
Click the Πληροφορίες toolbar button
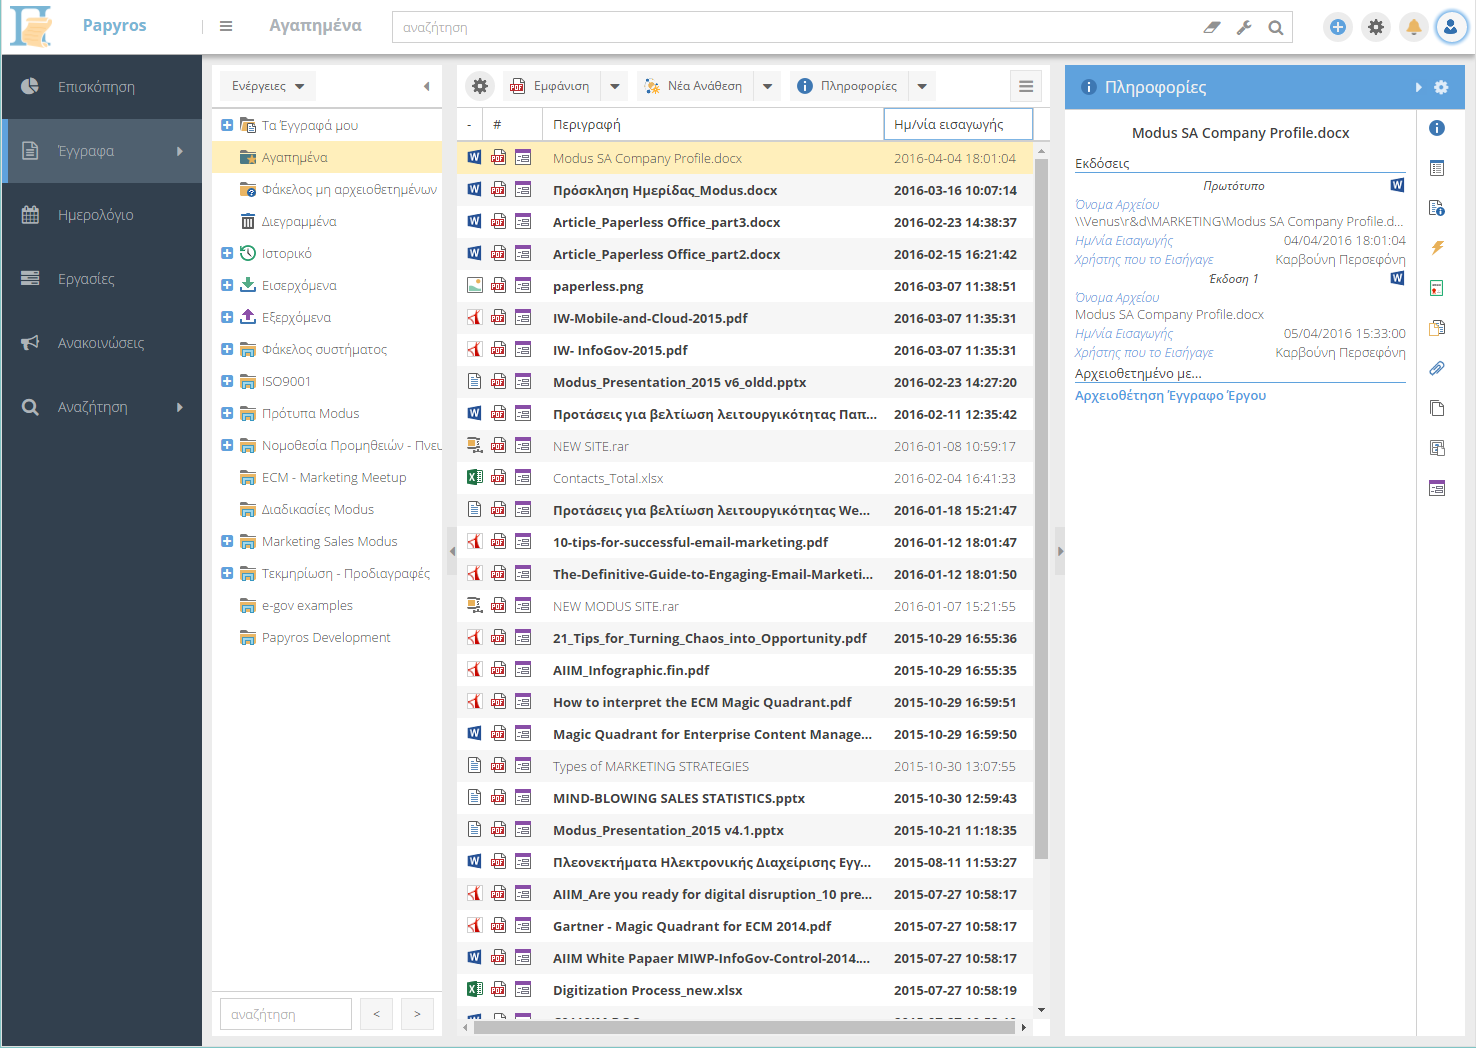point(849,86)
